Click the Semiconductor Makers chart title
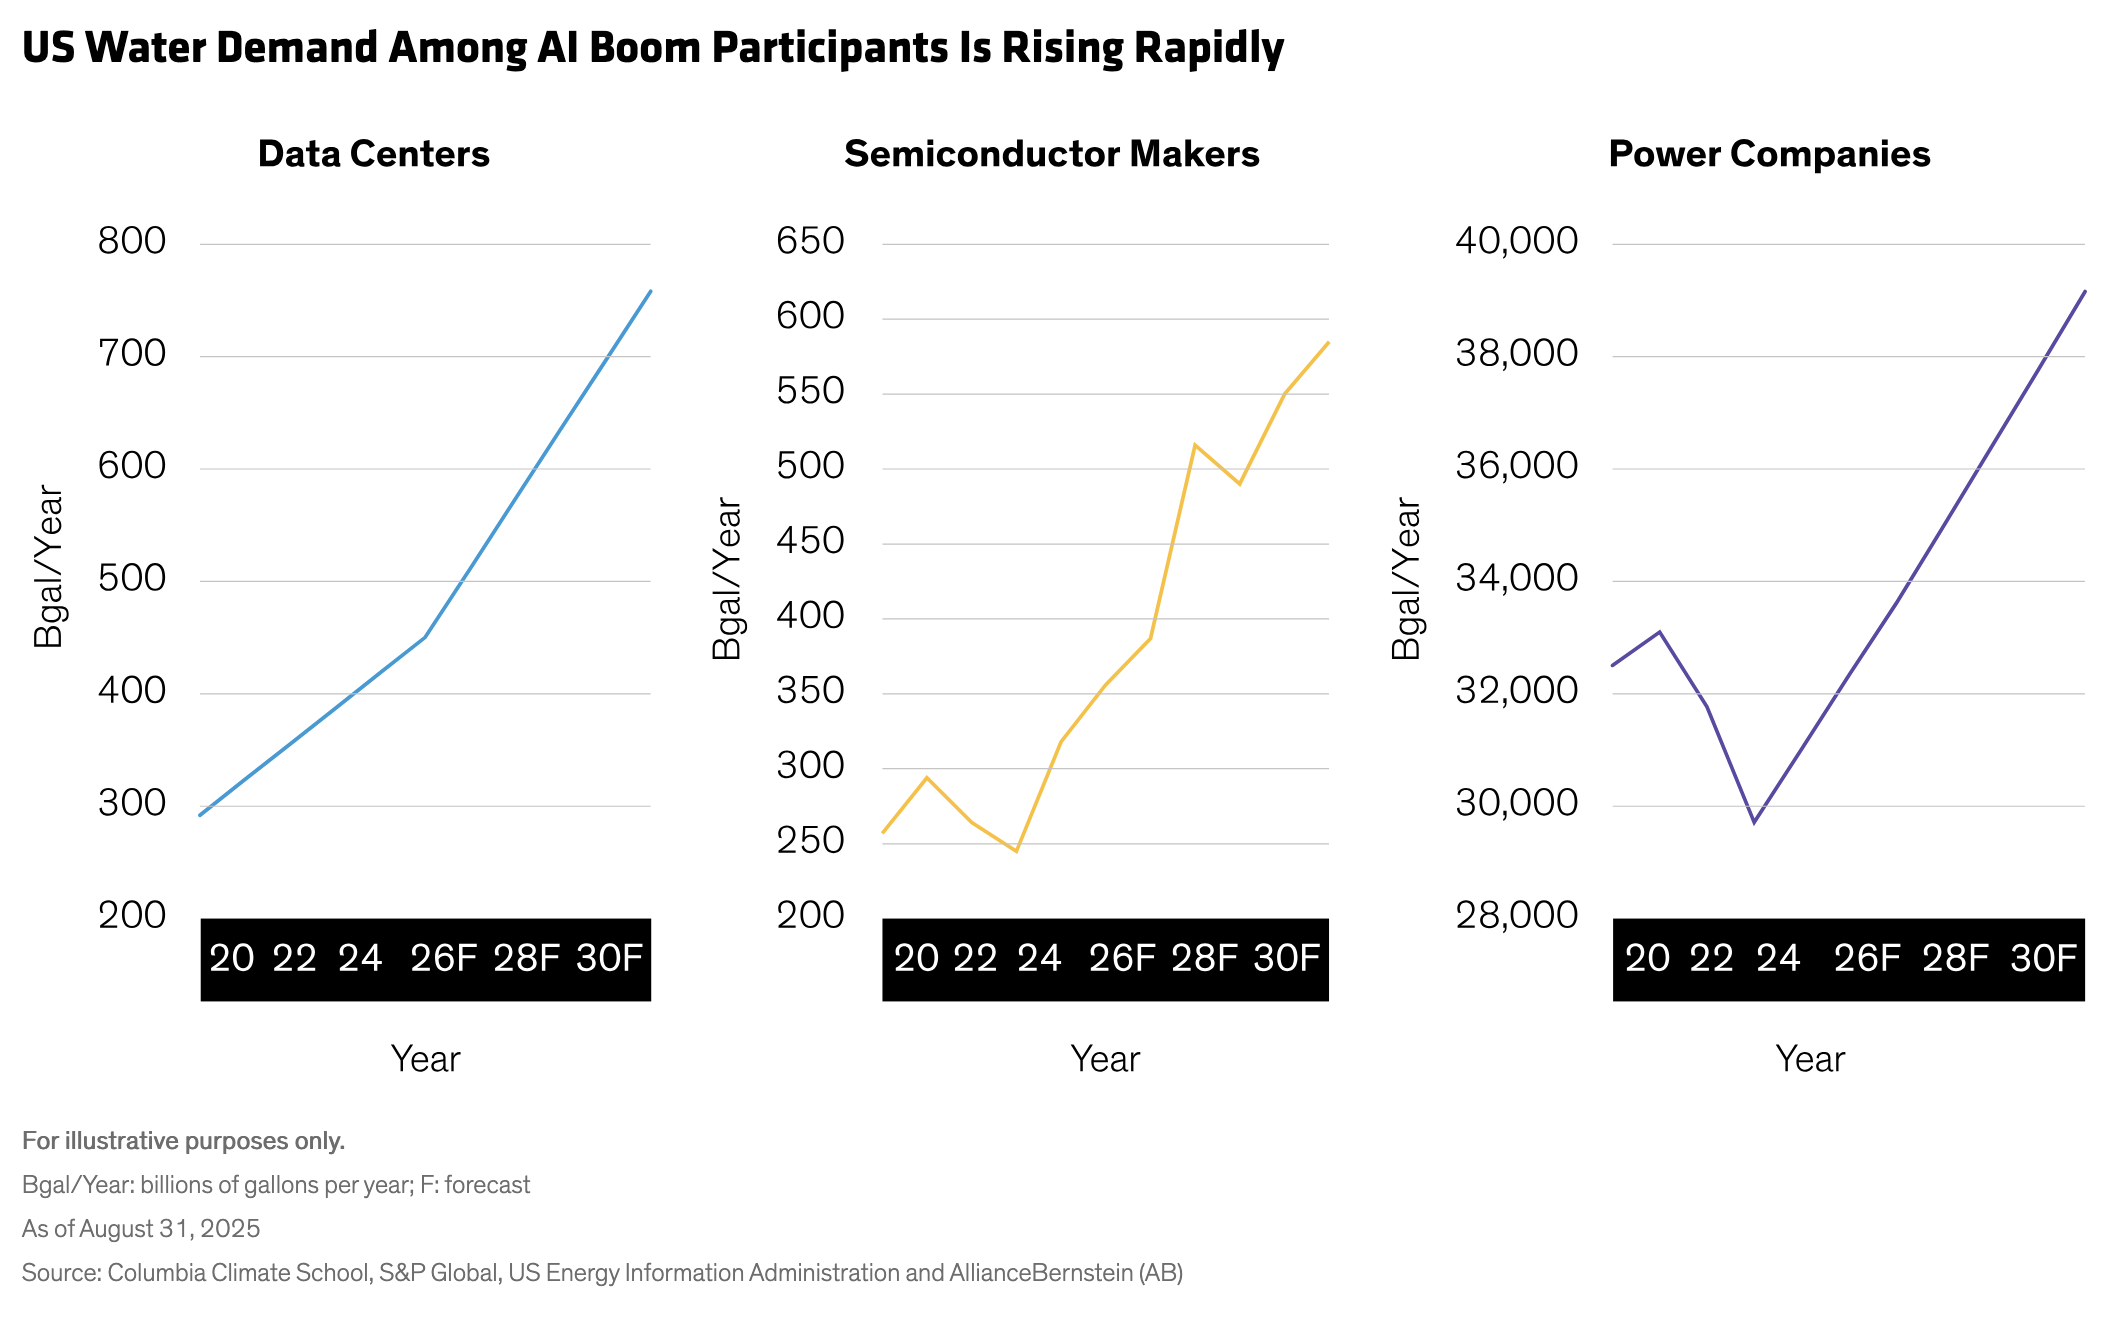Screen dimensions: 2122x1334 pos(1051,154)
